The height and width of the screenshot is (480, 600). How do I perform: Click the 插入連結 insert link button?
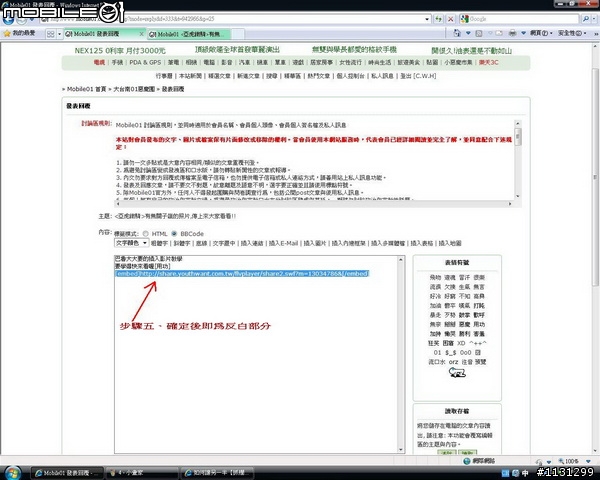click(252, 243)
